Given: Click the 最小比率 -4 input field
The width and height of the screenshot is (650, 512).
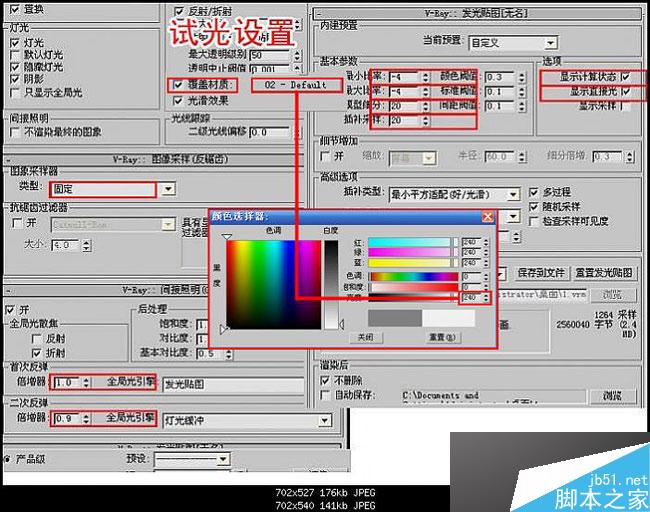Looking at the screenshot, I should pos(405,77).
